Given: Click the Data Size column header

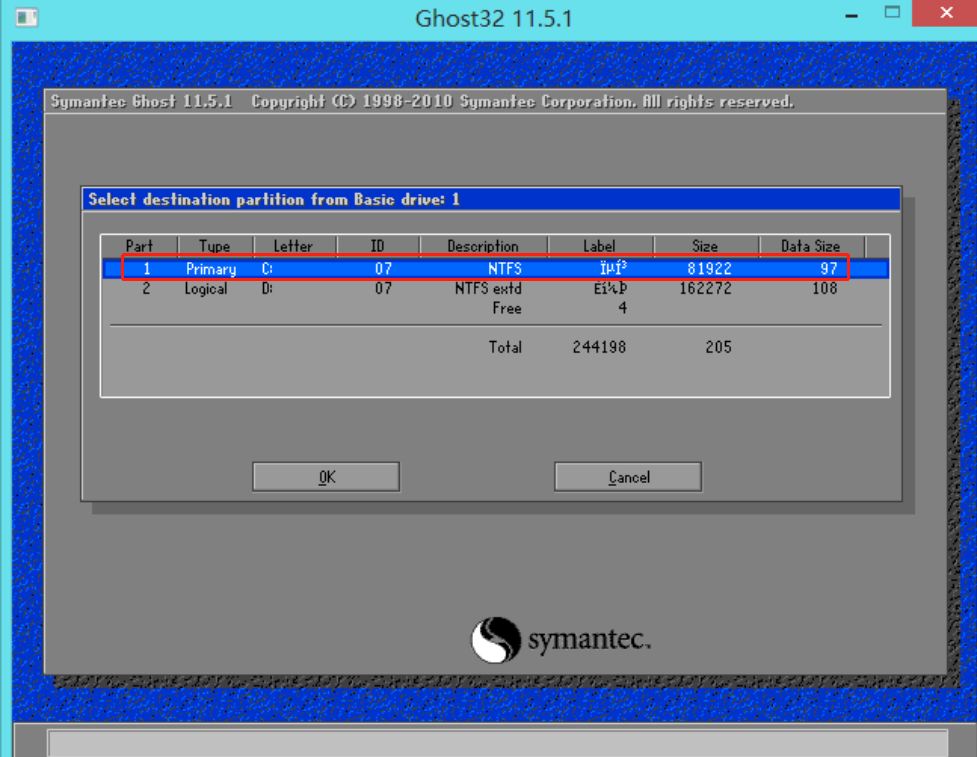Looking at the screenshot, I should (x=812, y=246).
